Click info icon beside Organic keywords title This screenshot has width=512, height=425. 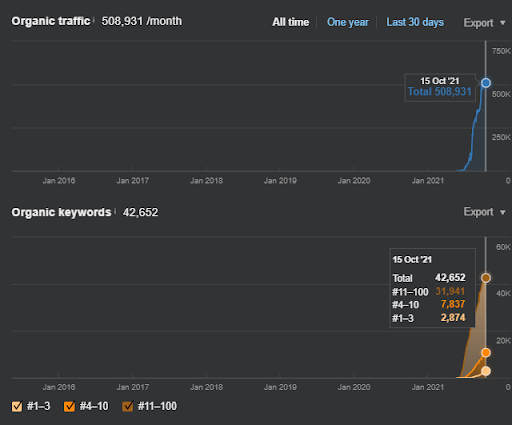(x=115, y=211)
